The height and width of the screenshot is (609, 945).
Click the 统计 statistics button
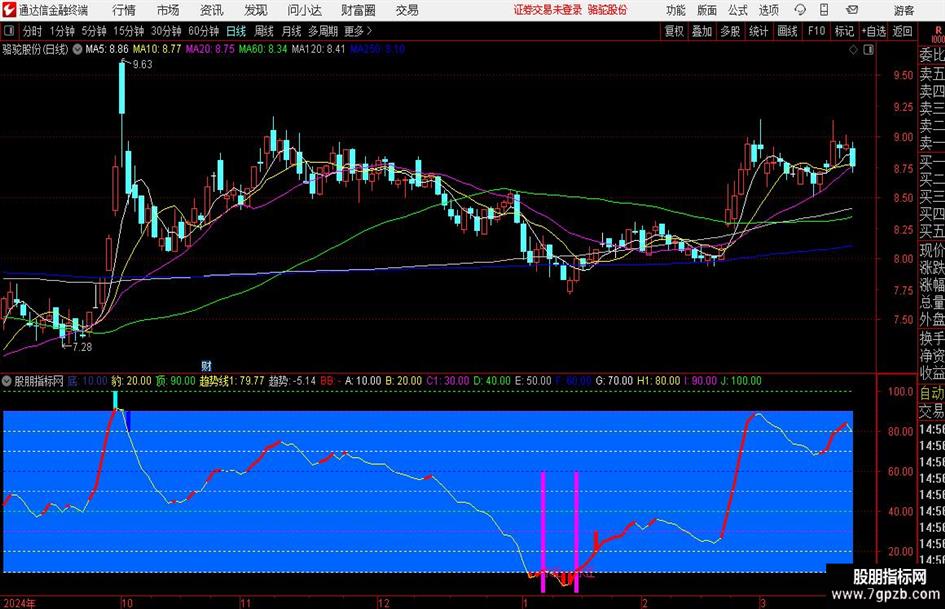[x=758, y=31]
